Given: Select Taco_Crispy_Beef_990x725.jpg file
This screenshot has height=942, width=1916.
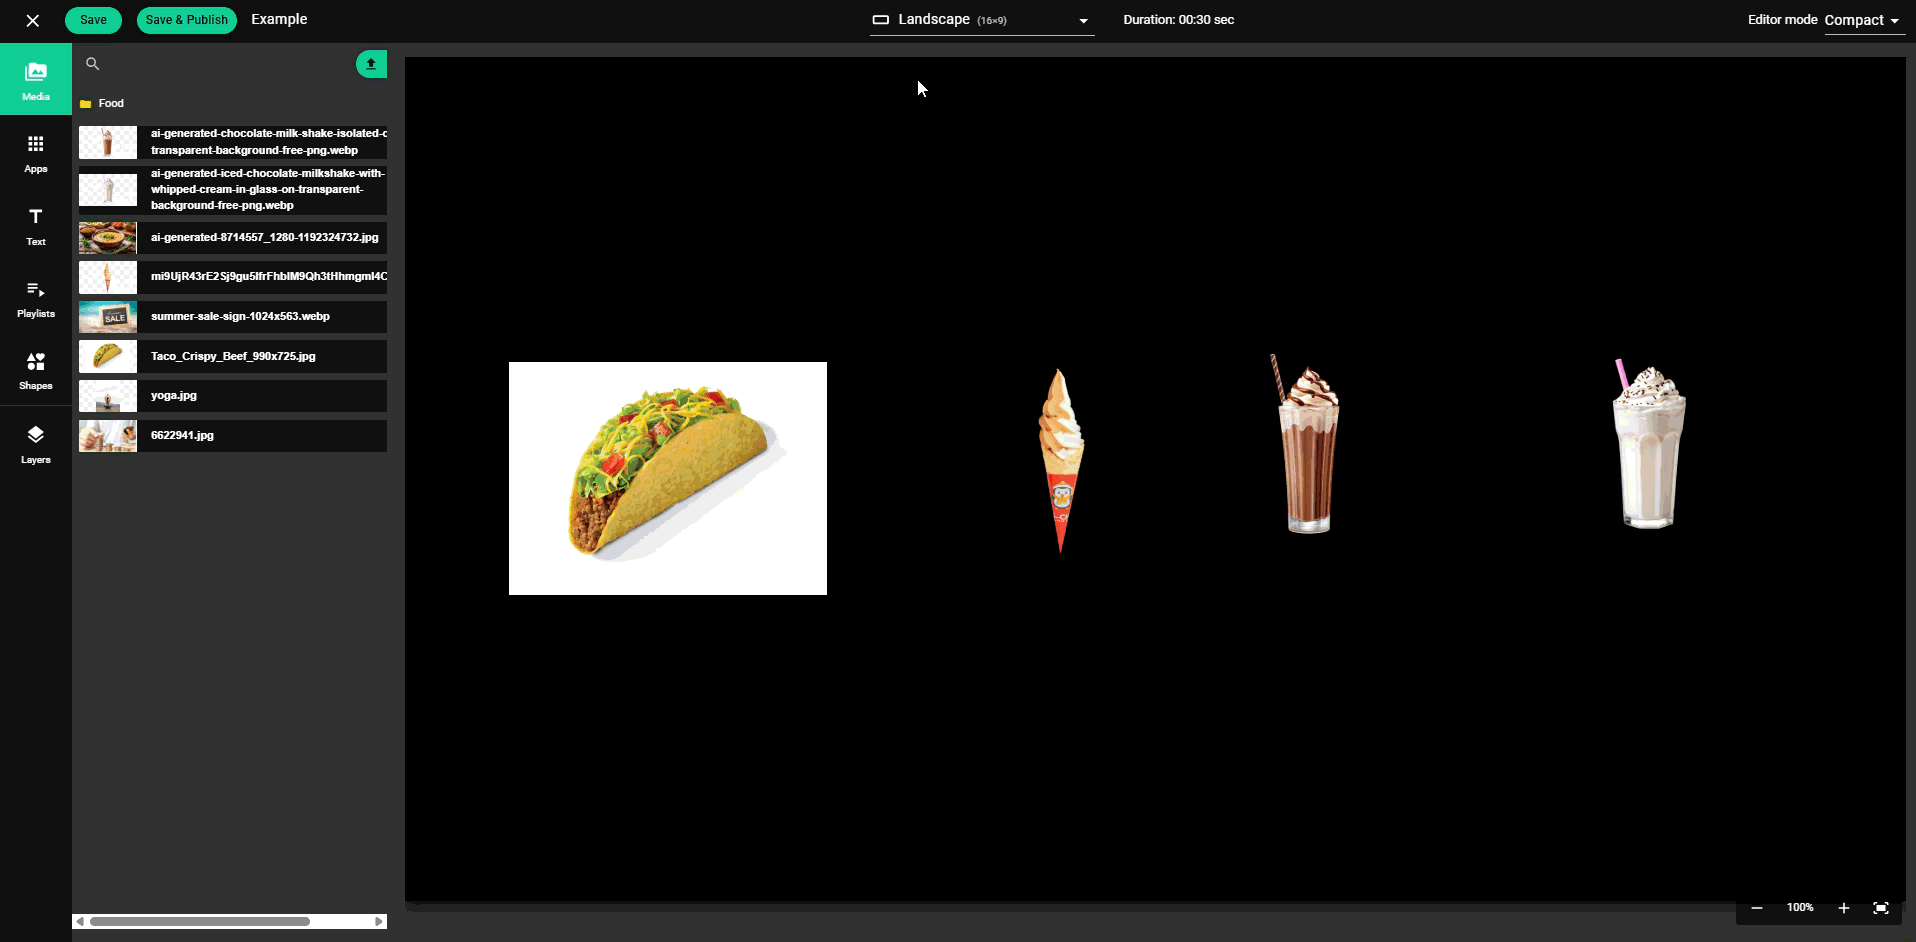Looking at the screenshot, I should [x=233, y=356].
